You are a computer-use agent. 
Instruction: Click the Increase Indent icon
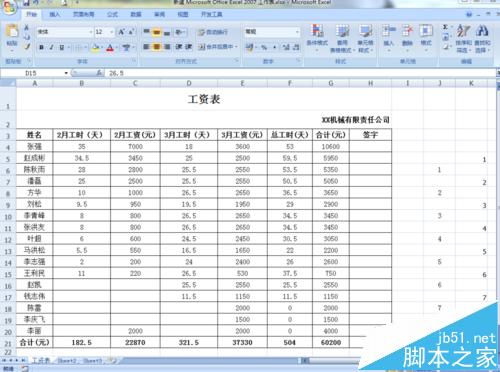click(x=188, y=47)
